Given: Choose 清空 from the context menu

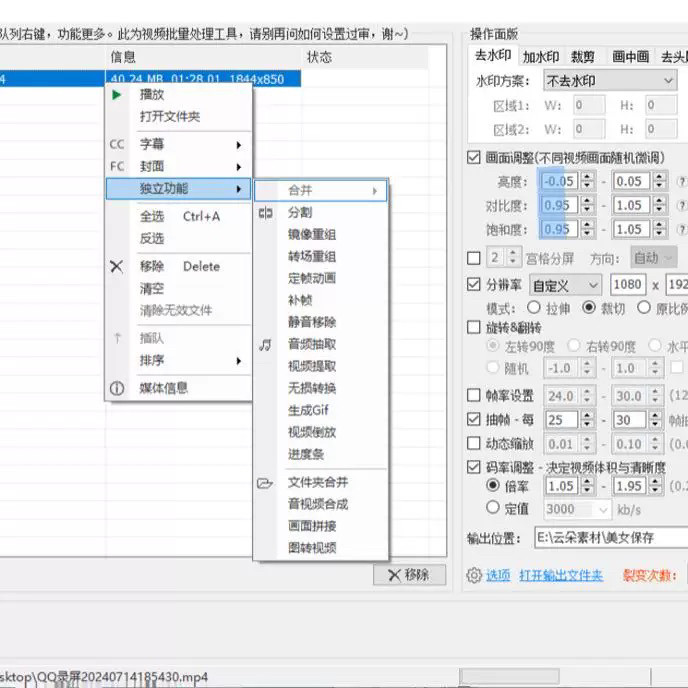Looking at the screenshot, I should tap(151, 289).
